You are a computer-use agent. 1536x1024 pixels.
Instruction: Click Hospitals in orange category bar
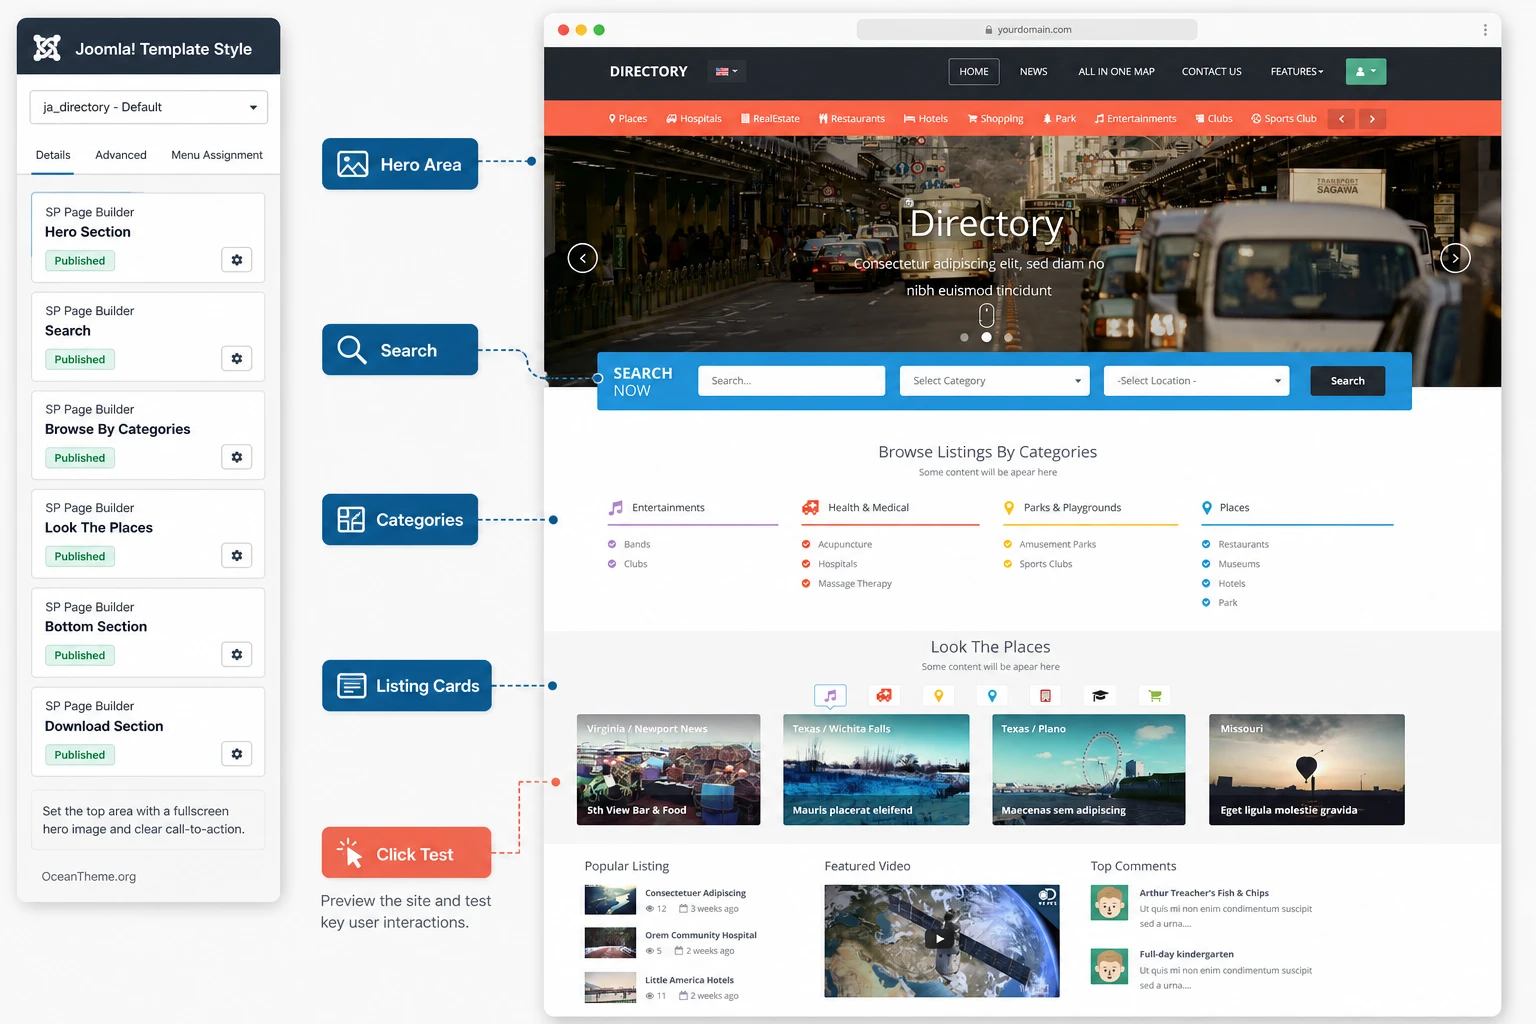[694, 118]
